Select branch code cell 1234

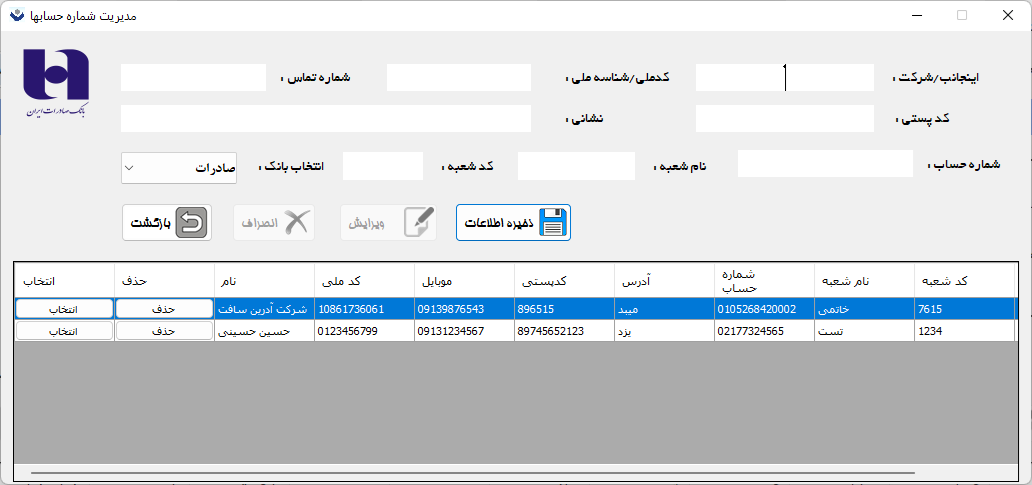pos(965,331)
